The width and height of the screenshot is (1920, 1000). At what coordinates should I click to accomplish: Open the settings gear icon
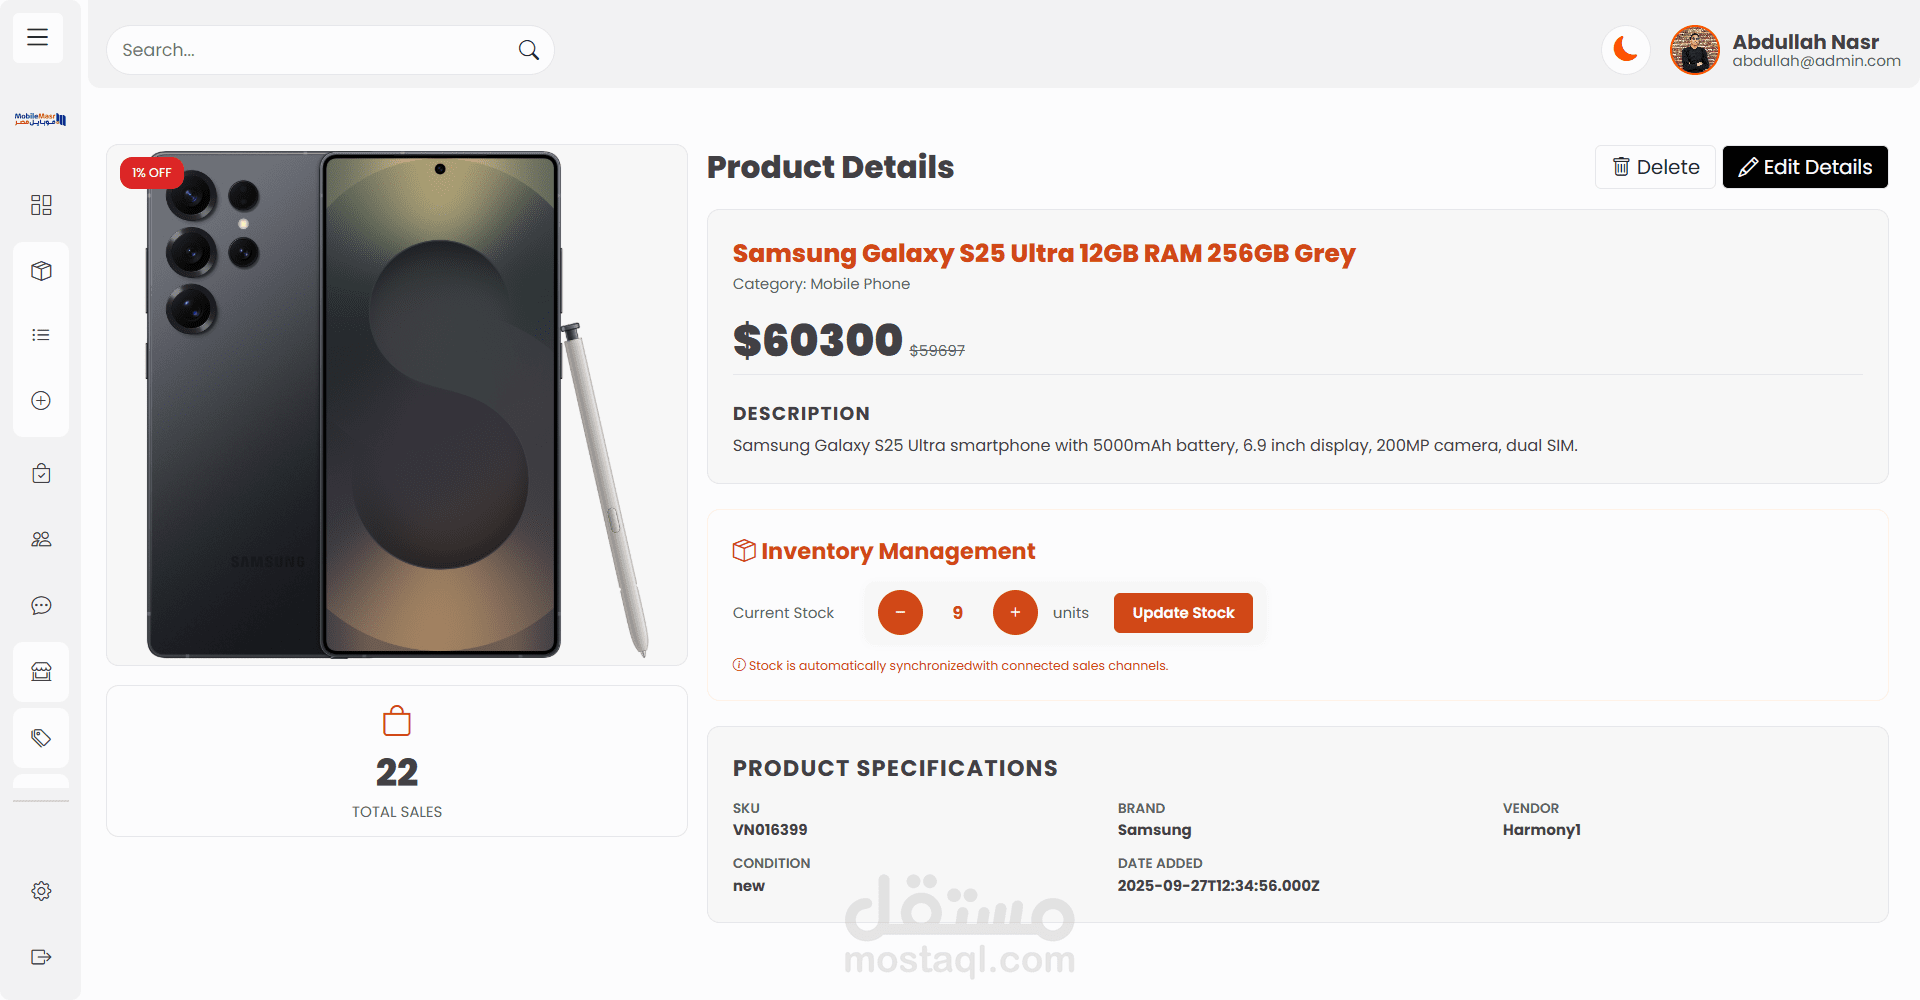(41, 891)
